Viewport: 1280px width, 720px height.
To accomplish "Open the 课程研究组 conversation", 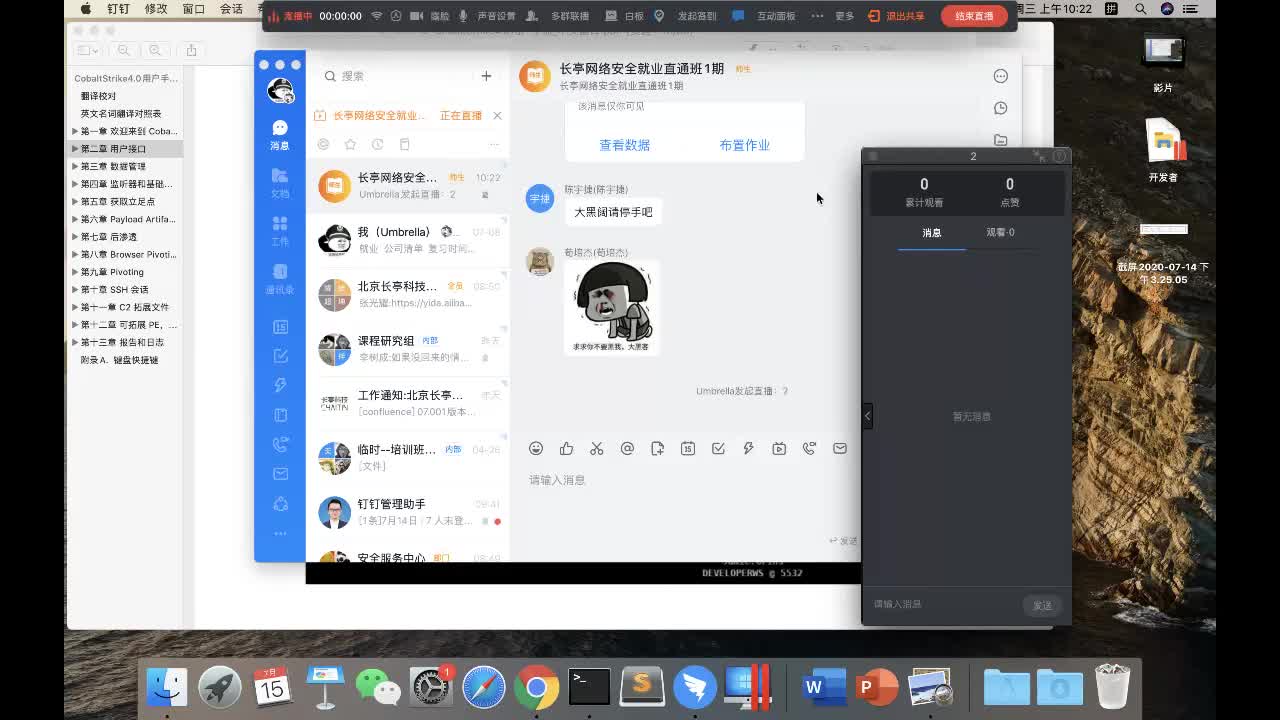I will click(408, 349).
